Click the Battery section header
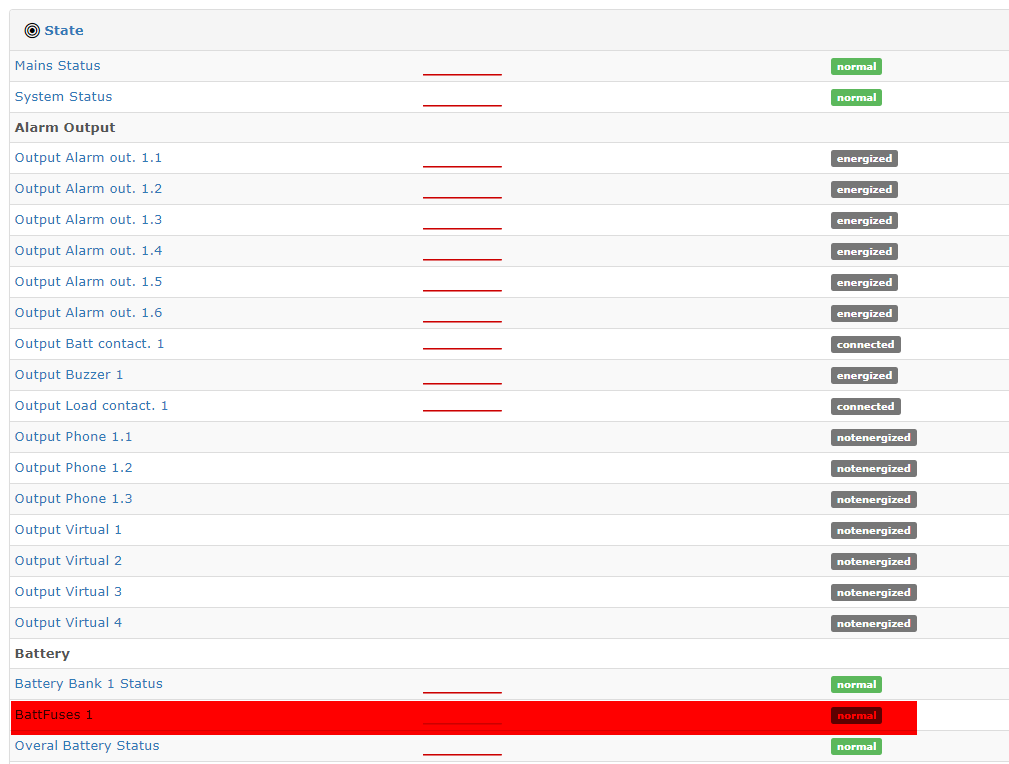1009x764 pixels. [42, 653]
